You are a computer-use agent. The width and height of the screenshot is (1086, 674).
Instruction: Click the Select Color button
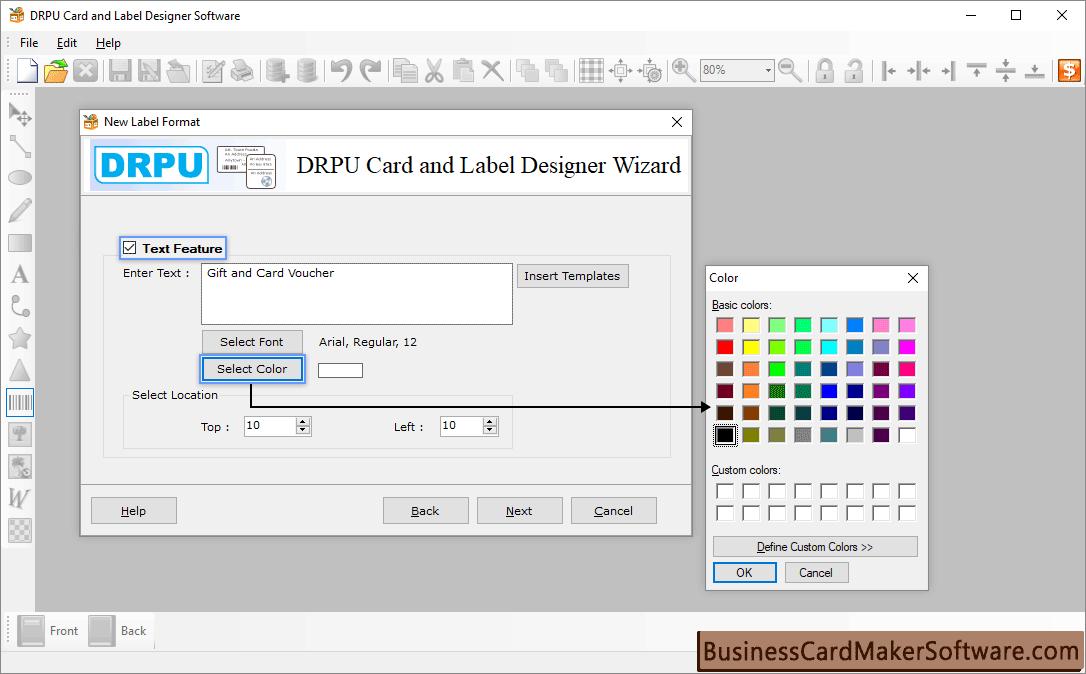tap(252, 369)
